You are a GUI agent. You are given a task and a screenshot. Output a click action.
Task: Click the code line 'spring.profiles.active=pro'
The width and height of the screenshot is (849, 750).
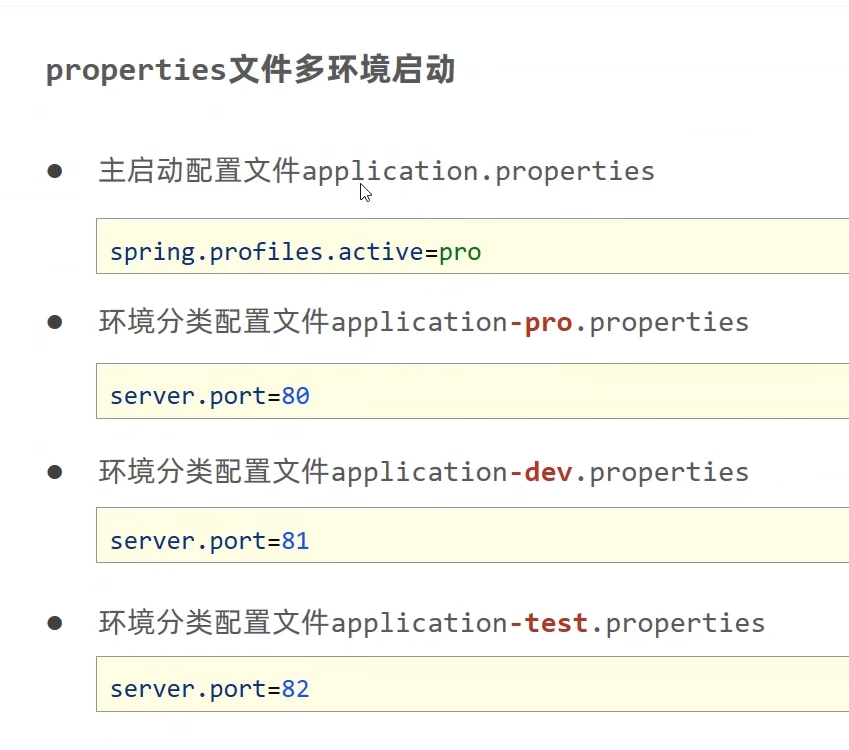click(x=296, y=252)
